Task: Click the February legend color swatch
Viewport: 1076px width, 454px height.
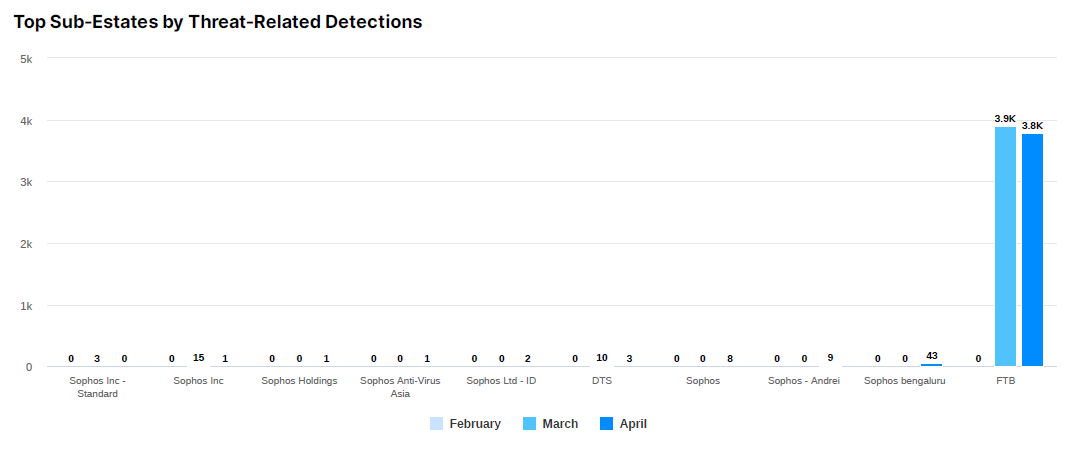Action: 436,424
